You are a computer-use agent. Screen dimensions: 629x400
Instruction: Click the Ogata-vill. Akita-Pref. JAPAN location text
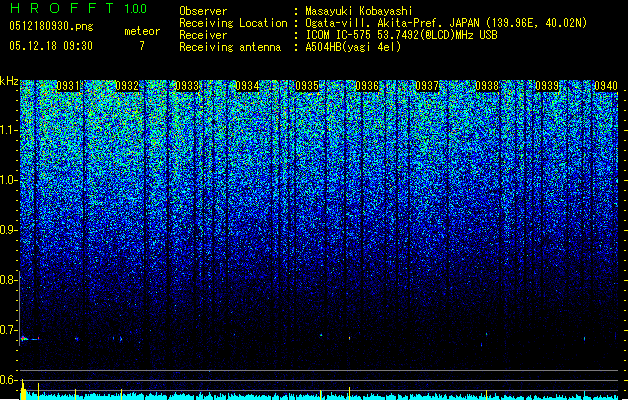tap(446, 23)
